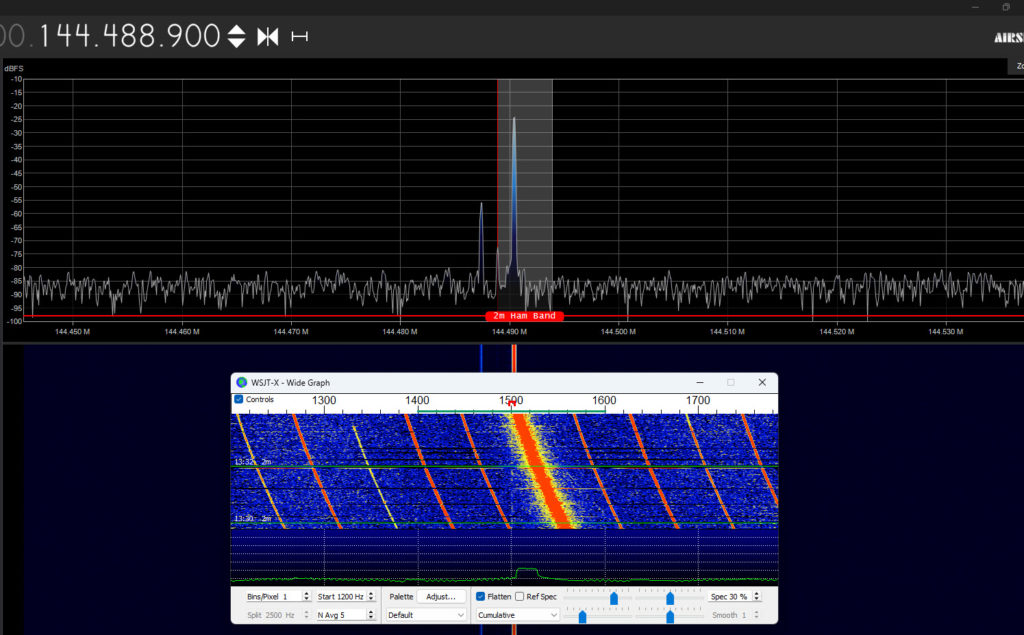1024x635 pixels.
Task: Close the WSJT-X Wide Graph window
Action: (762, 382)
